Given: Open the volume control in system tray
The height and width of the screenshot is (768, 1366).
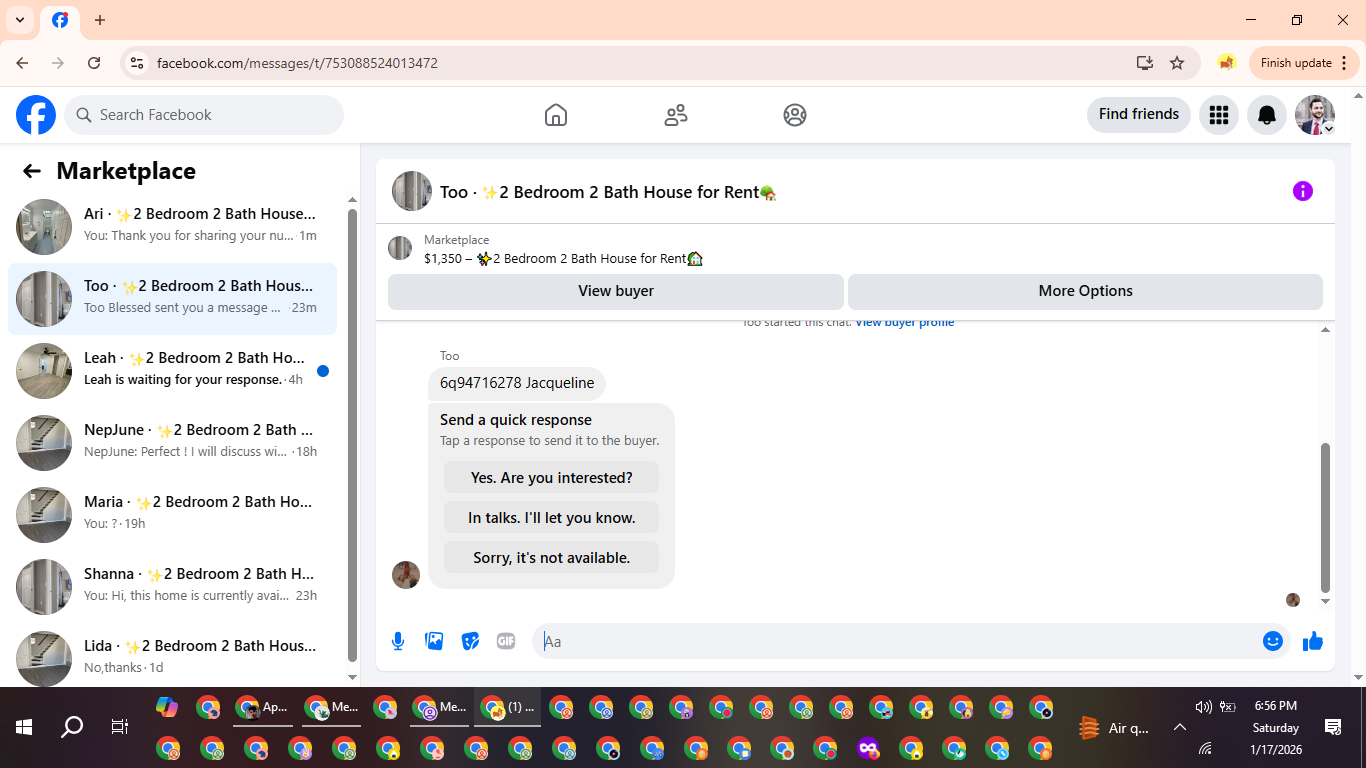Looking at the screenshot, I should click(x=1203, y=707).
